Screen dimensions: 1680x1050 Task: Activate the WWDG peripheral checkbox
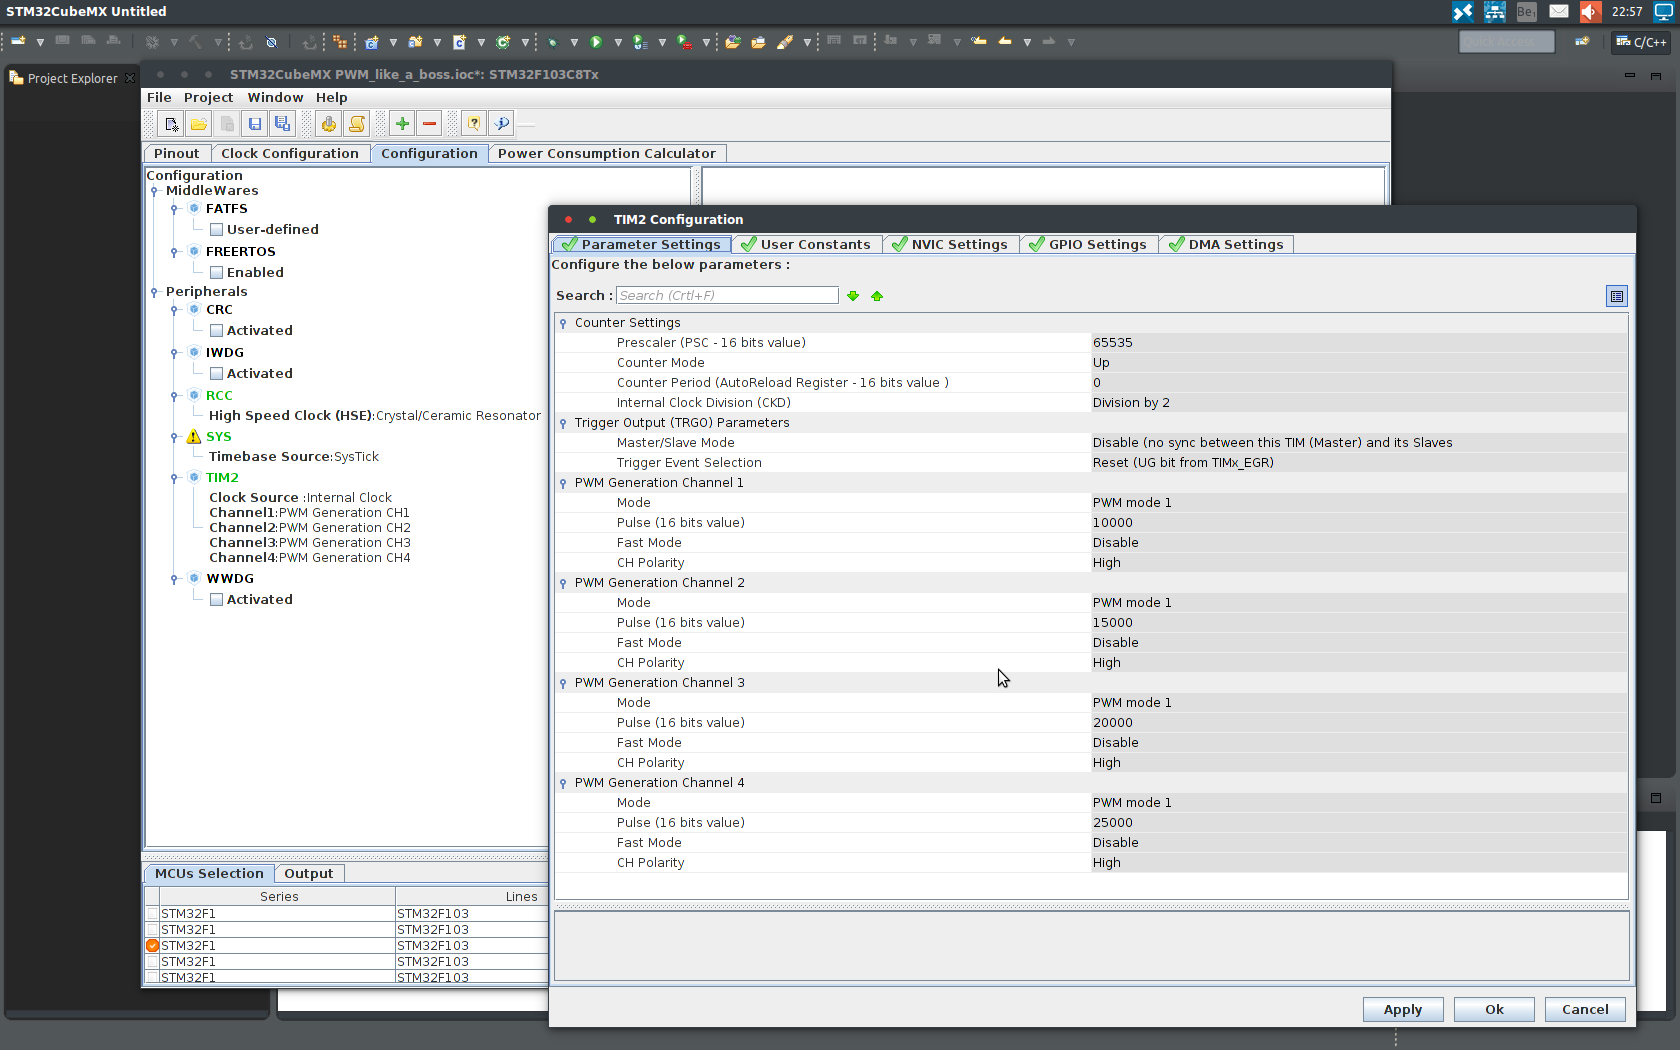pos(216,600)
